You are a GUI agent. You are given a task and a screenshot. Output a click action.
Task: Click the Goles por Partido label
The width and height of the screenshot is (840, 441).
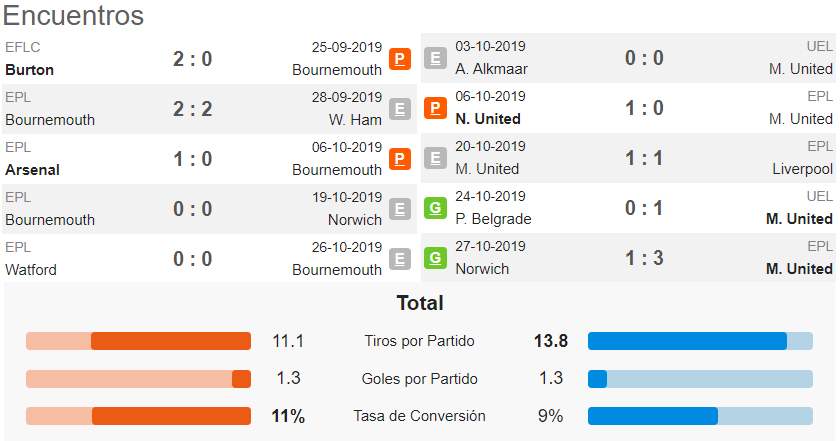click(x=419, y=378)
